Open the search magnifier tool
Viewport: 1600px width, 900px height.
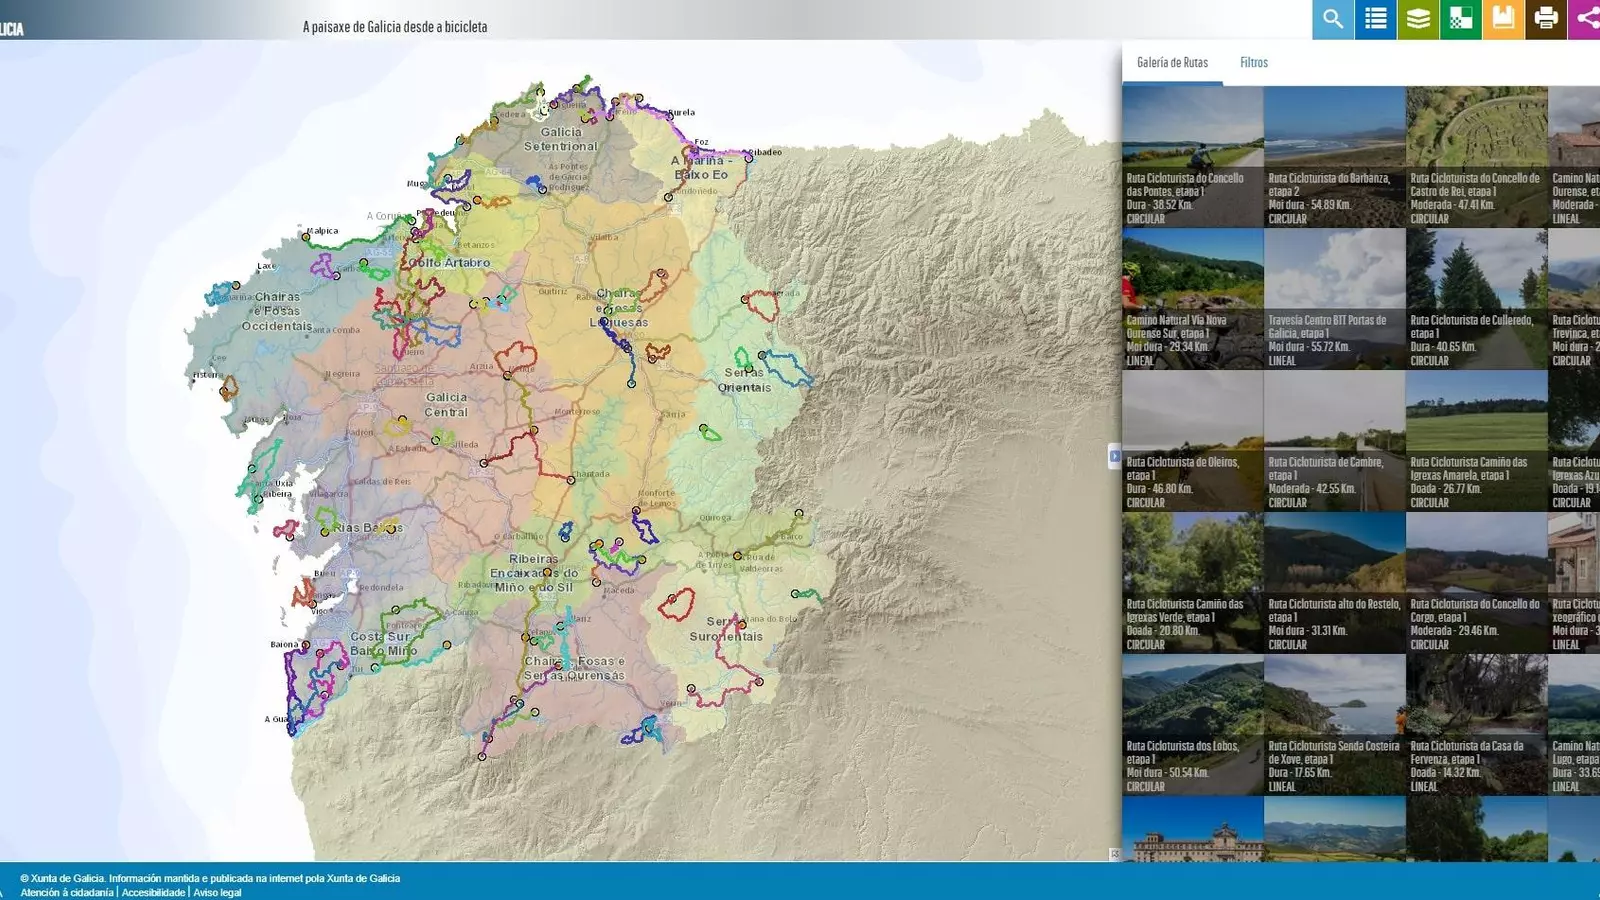(x=1332, y=19)
